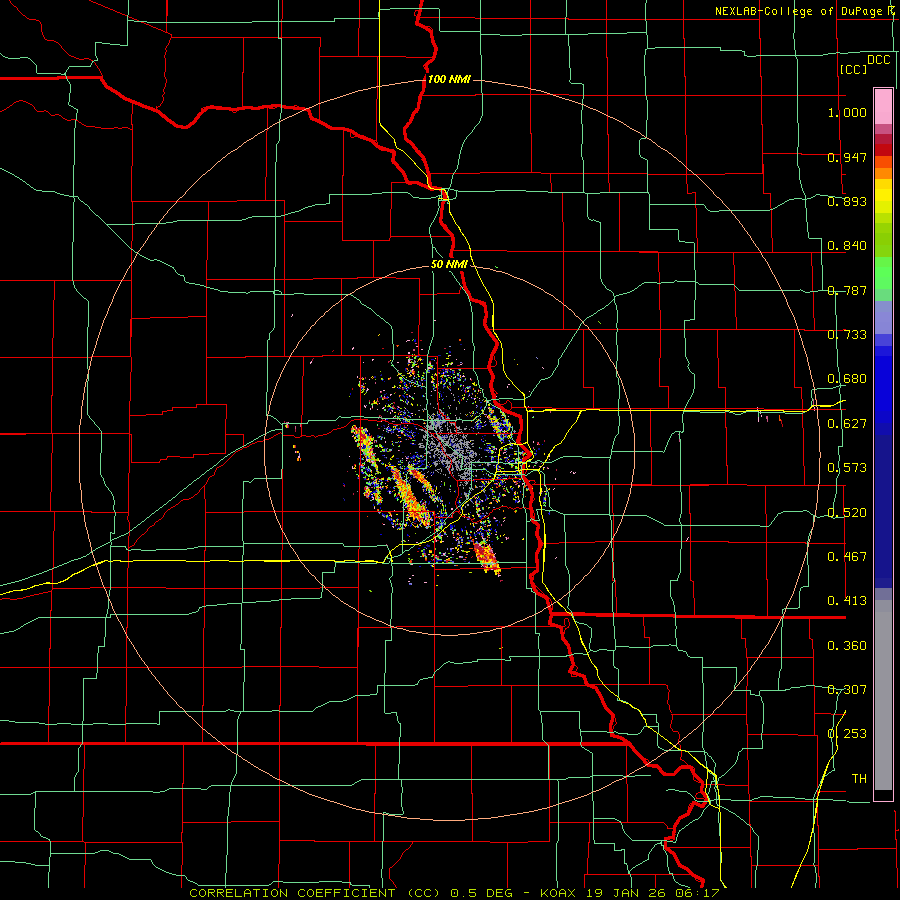Click the TH threshold label
The width and height of the screenshot is (900, 900).
[x=859, y=779]
